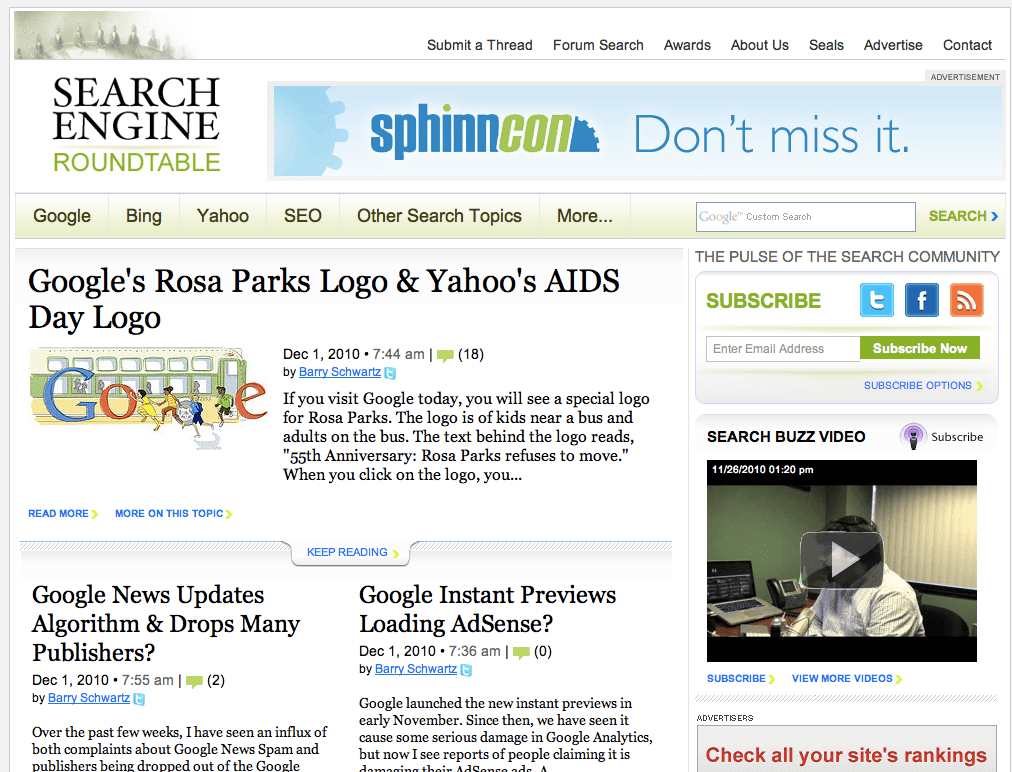
Task: Click Barry Schwartz author link on Instant Previews article
Action: pyautogui.click(x=416, y=669)
